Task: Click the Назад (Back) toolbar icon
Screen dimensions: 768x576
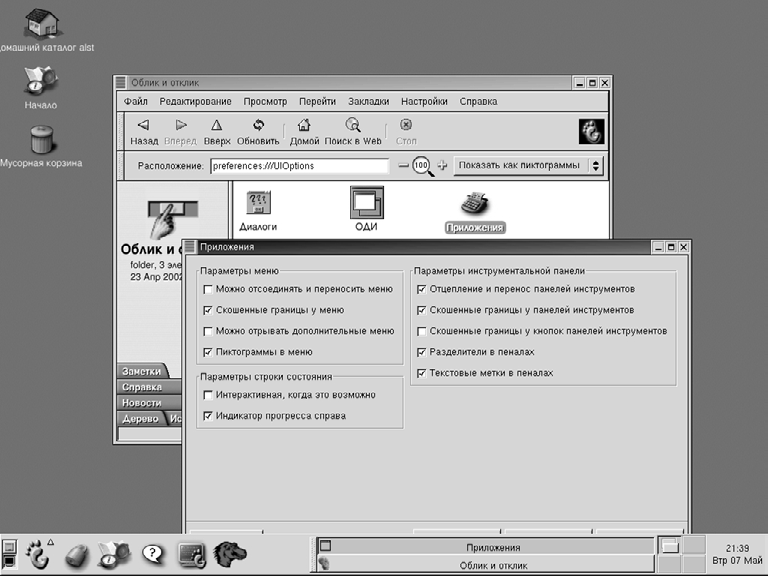Action: click(142, 126)
